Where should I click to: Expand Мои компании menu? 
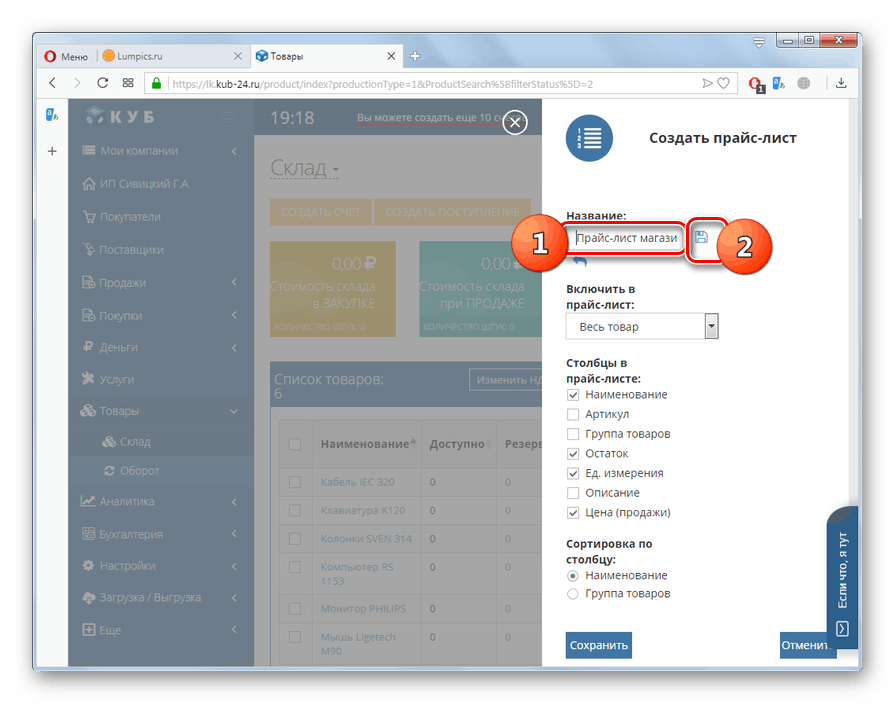pos(161,151)
